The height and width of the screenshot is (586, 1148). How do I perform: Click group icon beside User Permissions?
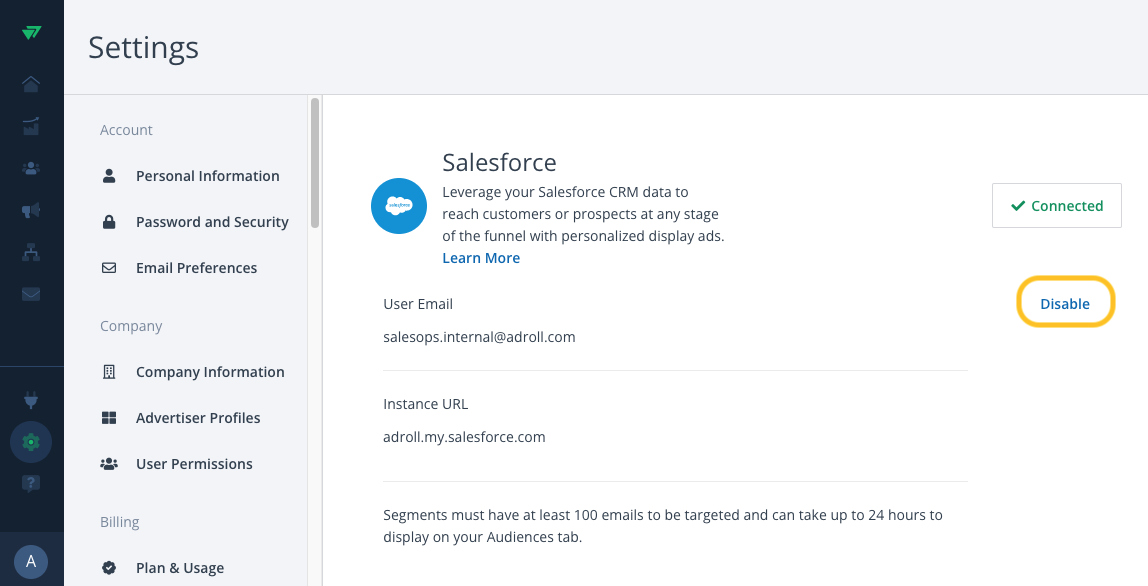pyautogui.click(x=109, y=464)
